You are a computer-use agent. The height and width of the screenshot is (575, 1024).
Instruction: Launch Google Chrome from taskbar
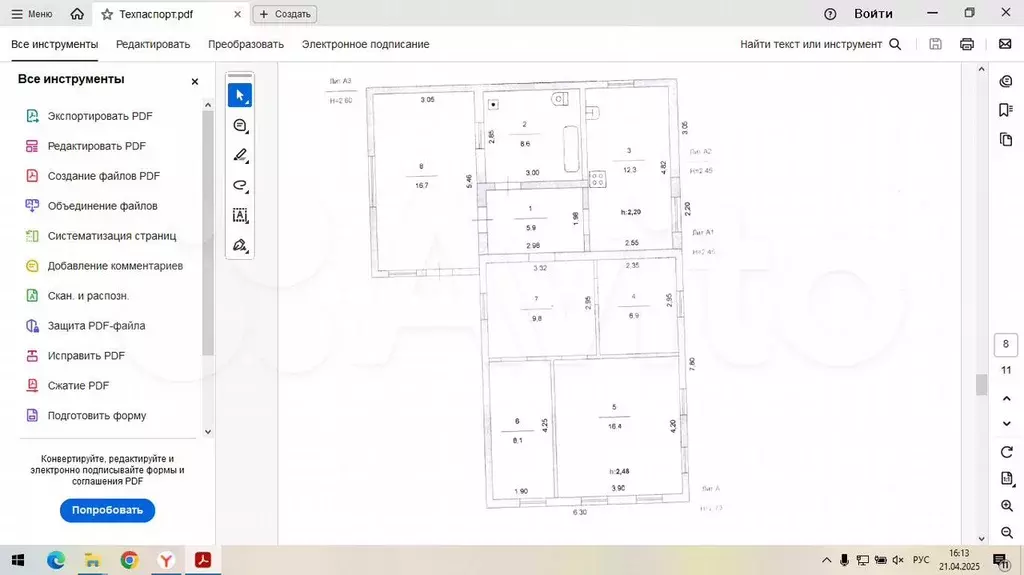click(129, 560)
